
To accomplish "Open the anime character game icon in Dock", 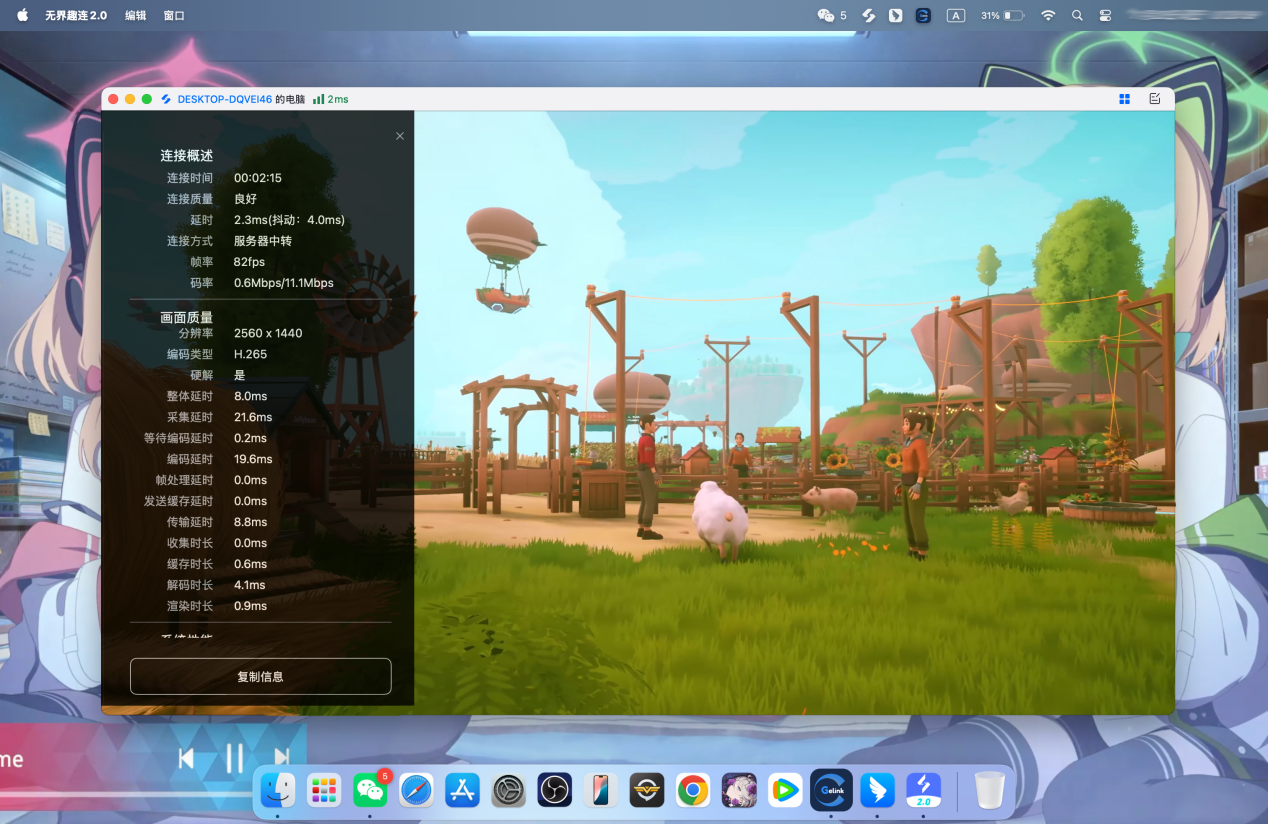I will tap(740, 790).
